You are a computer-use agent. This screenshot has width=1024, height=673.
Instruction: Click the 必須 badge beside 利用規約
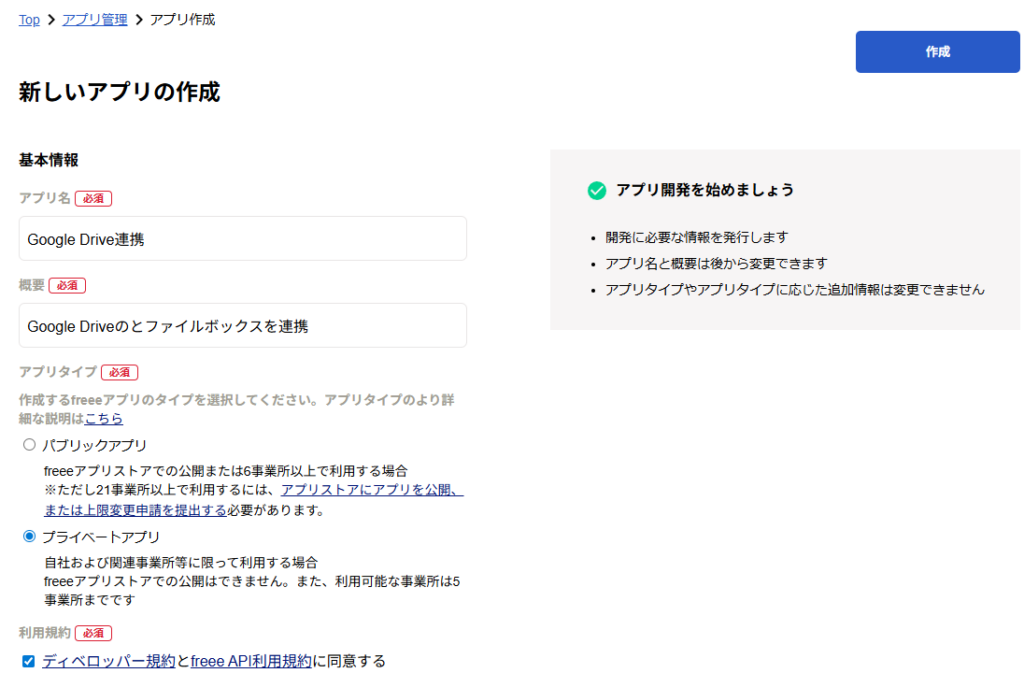click(93, 633)
